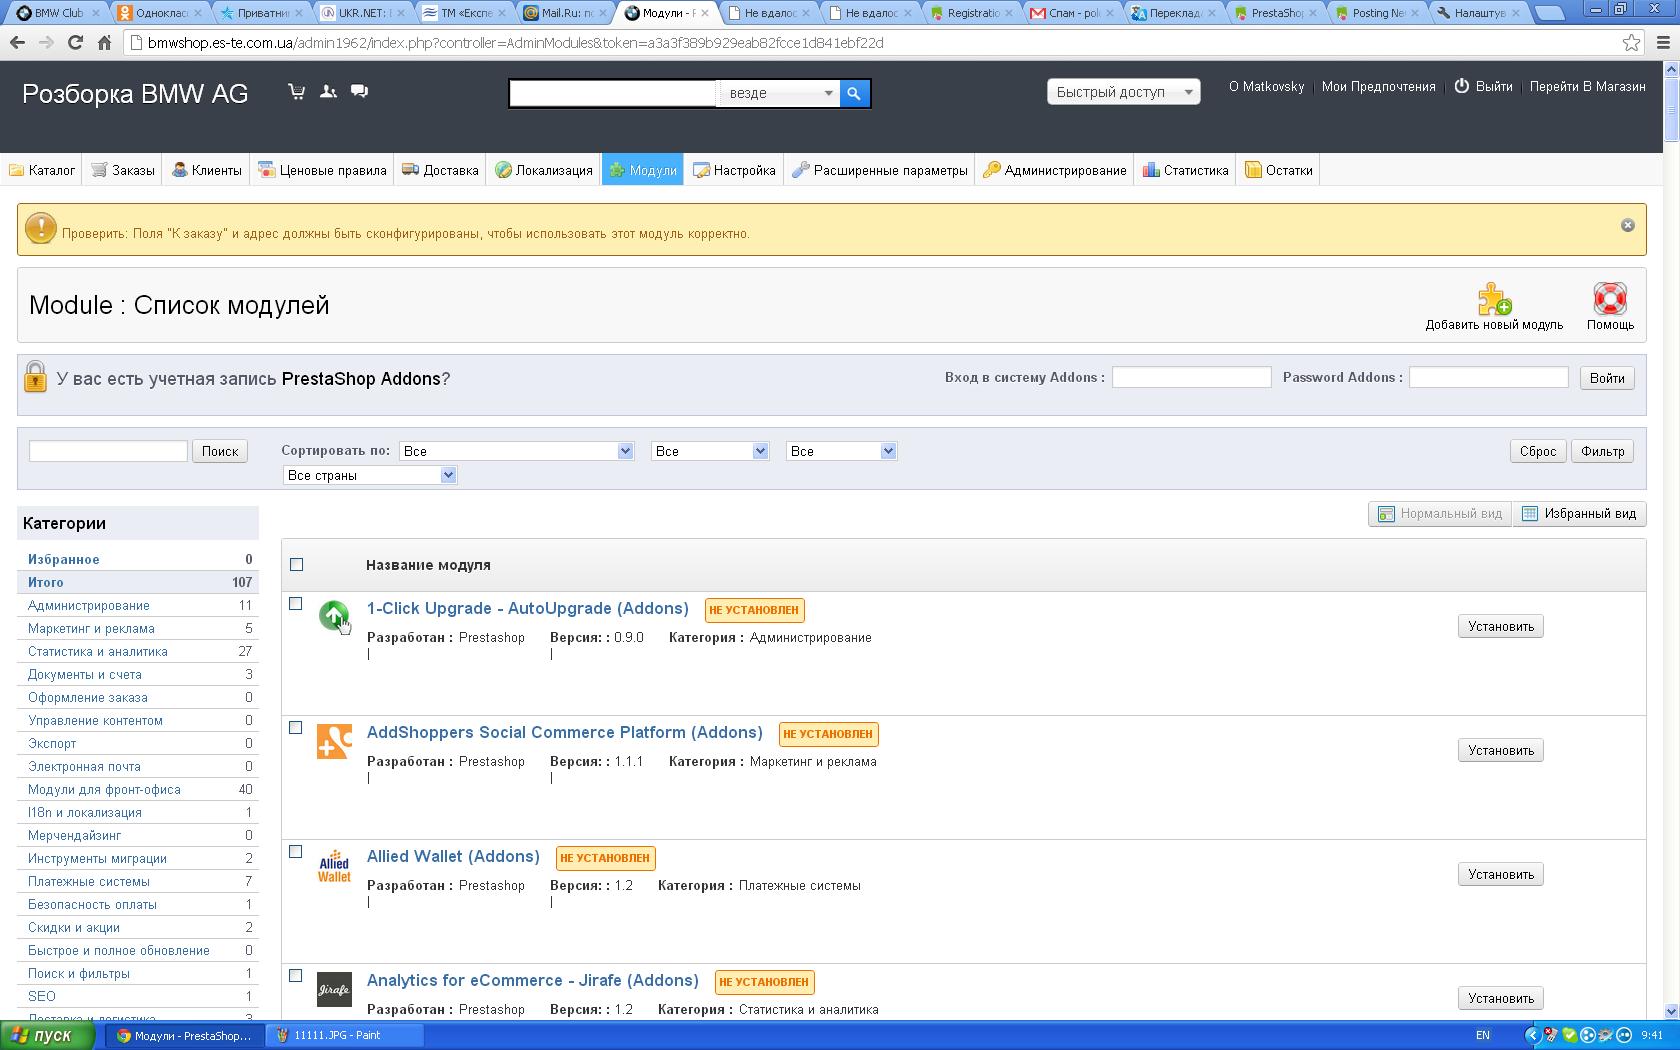Install the Allied Wallet module
Screen dimensions: 1680x1050
(x=1500, y=874)
